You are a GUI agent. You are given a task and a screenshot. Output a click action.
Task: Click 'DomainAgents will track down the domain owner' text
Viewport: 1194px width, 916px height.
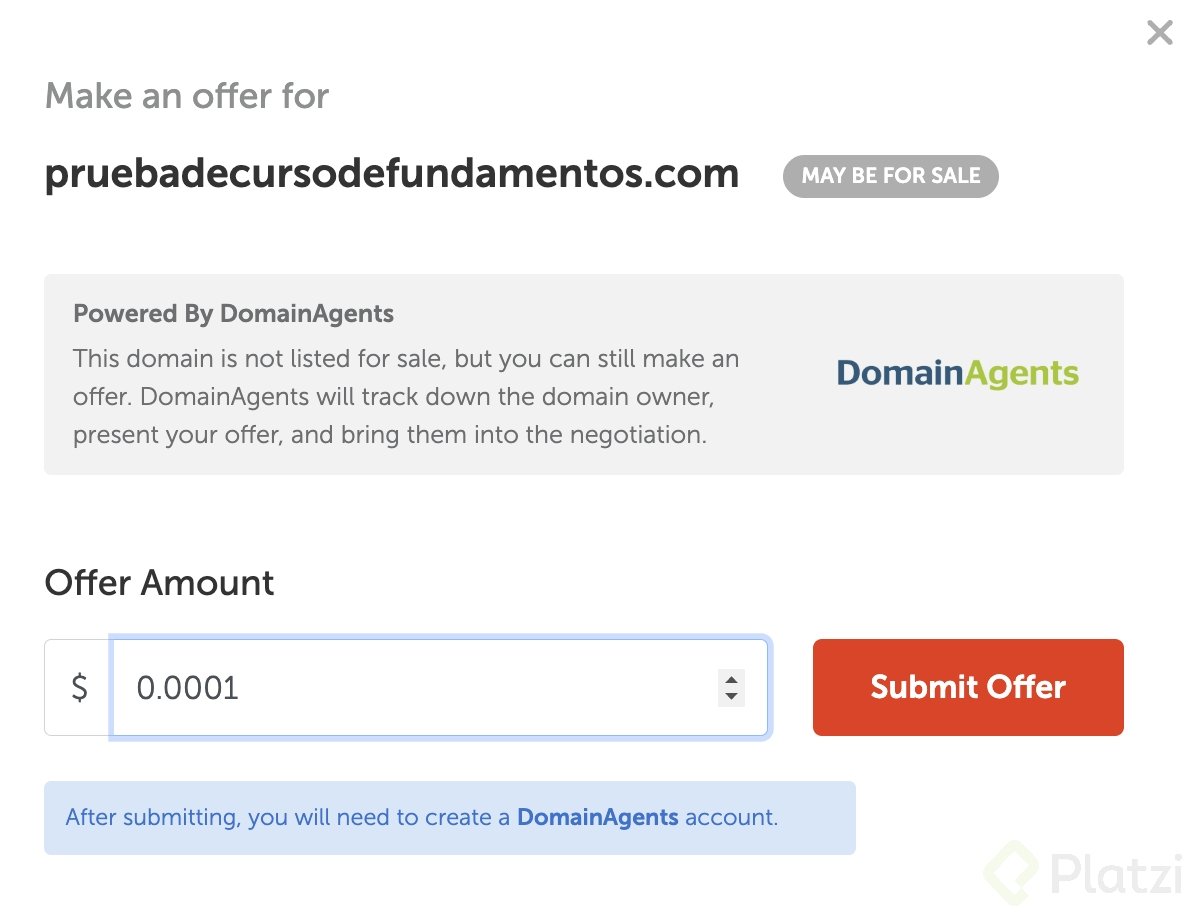click(x=427, y=396)
